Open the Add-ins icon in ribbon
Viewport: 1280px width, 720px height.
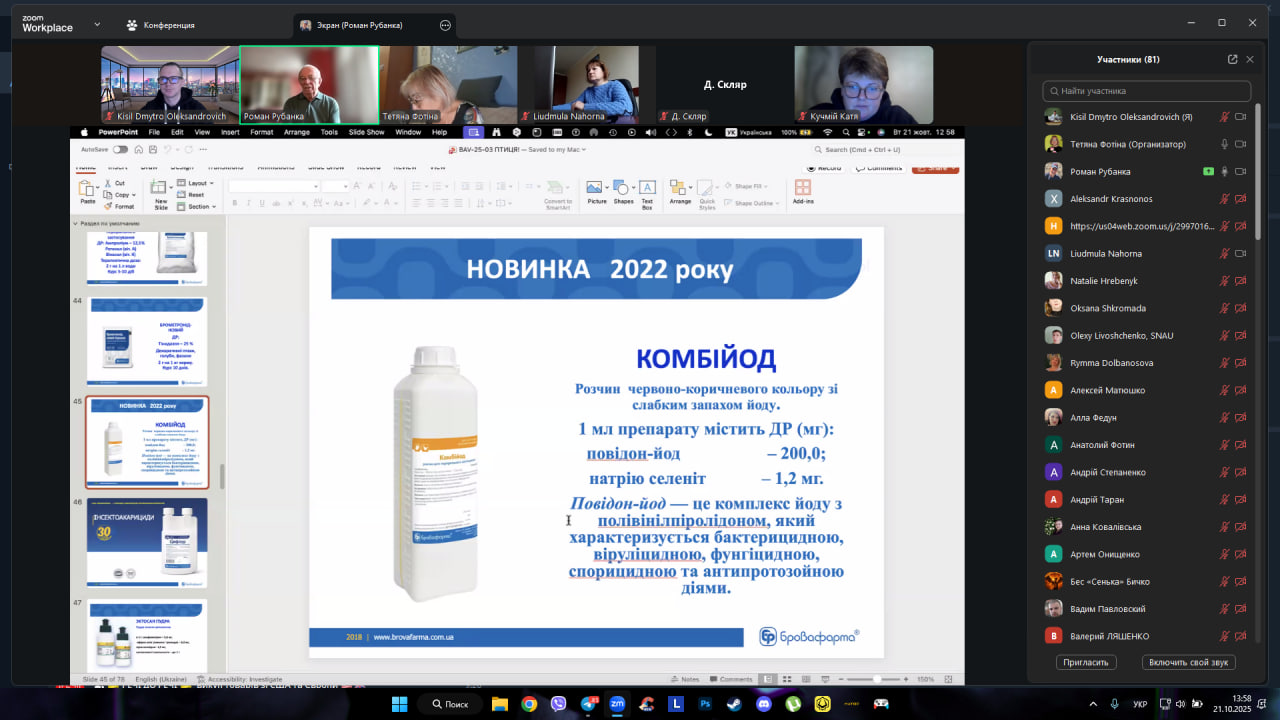(x=802, y=190)
